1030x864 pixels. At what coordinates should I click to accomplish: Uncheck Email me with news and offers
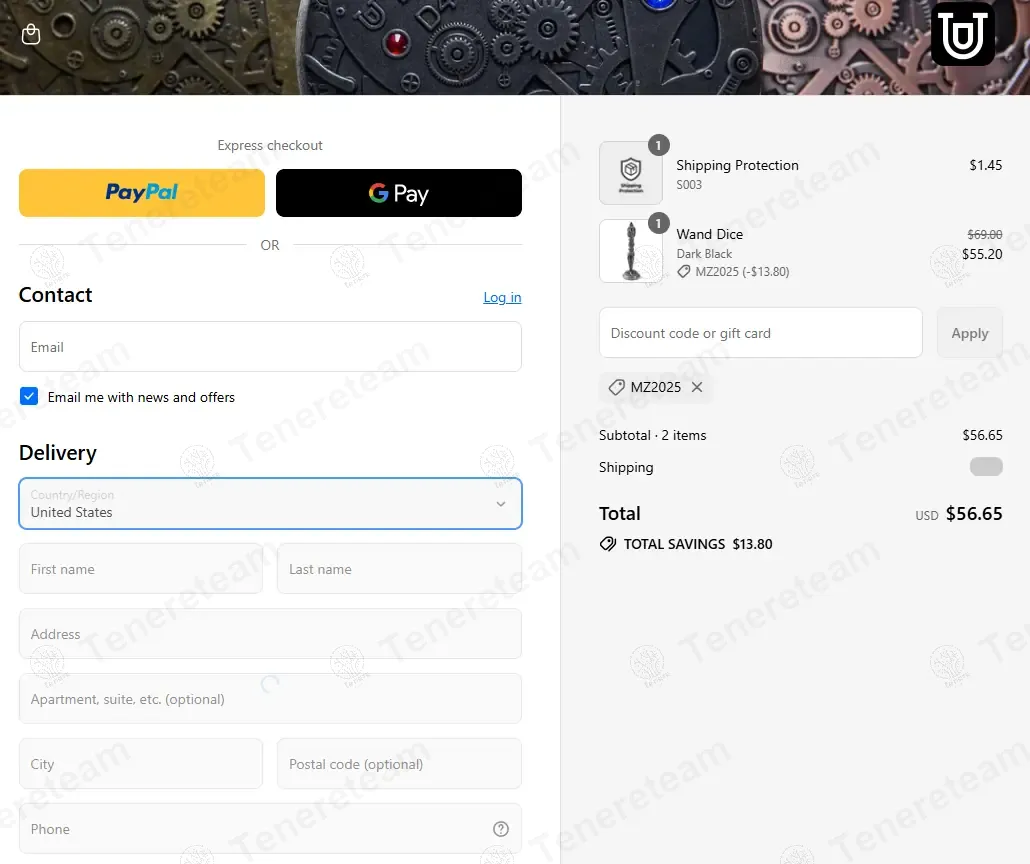click(x=29, y=396)
